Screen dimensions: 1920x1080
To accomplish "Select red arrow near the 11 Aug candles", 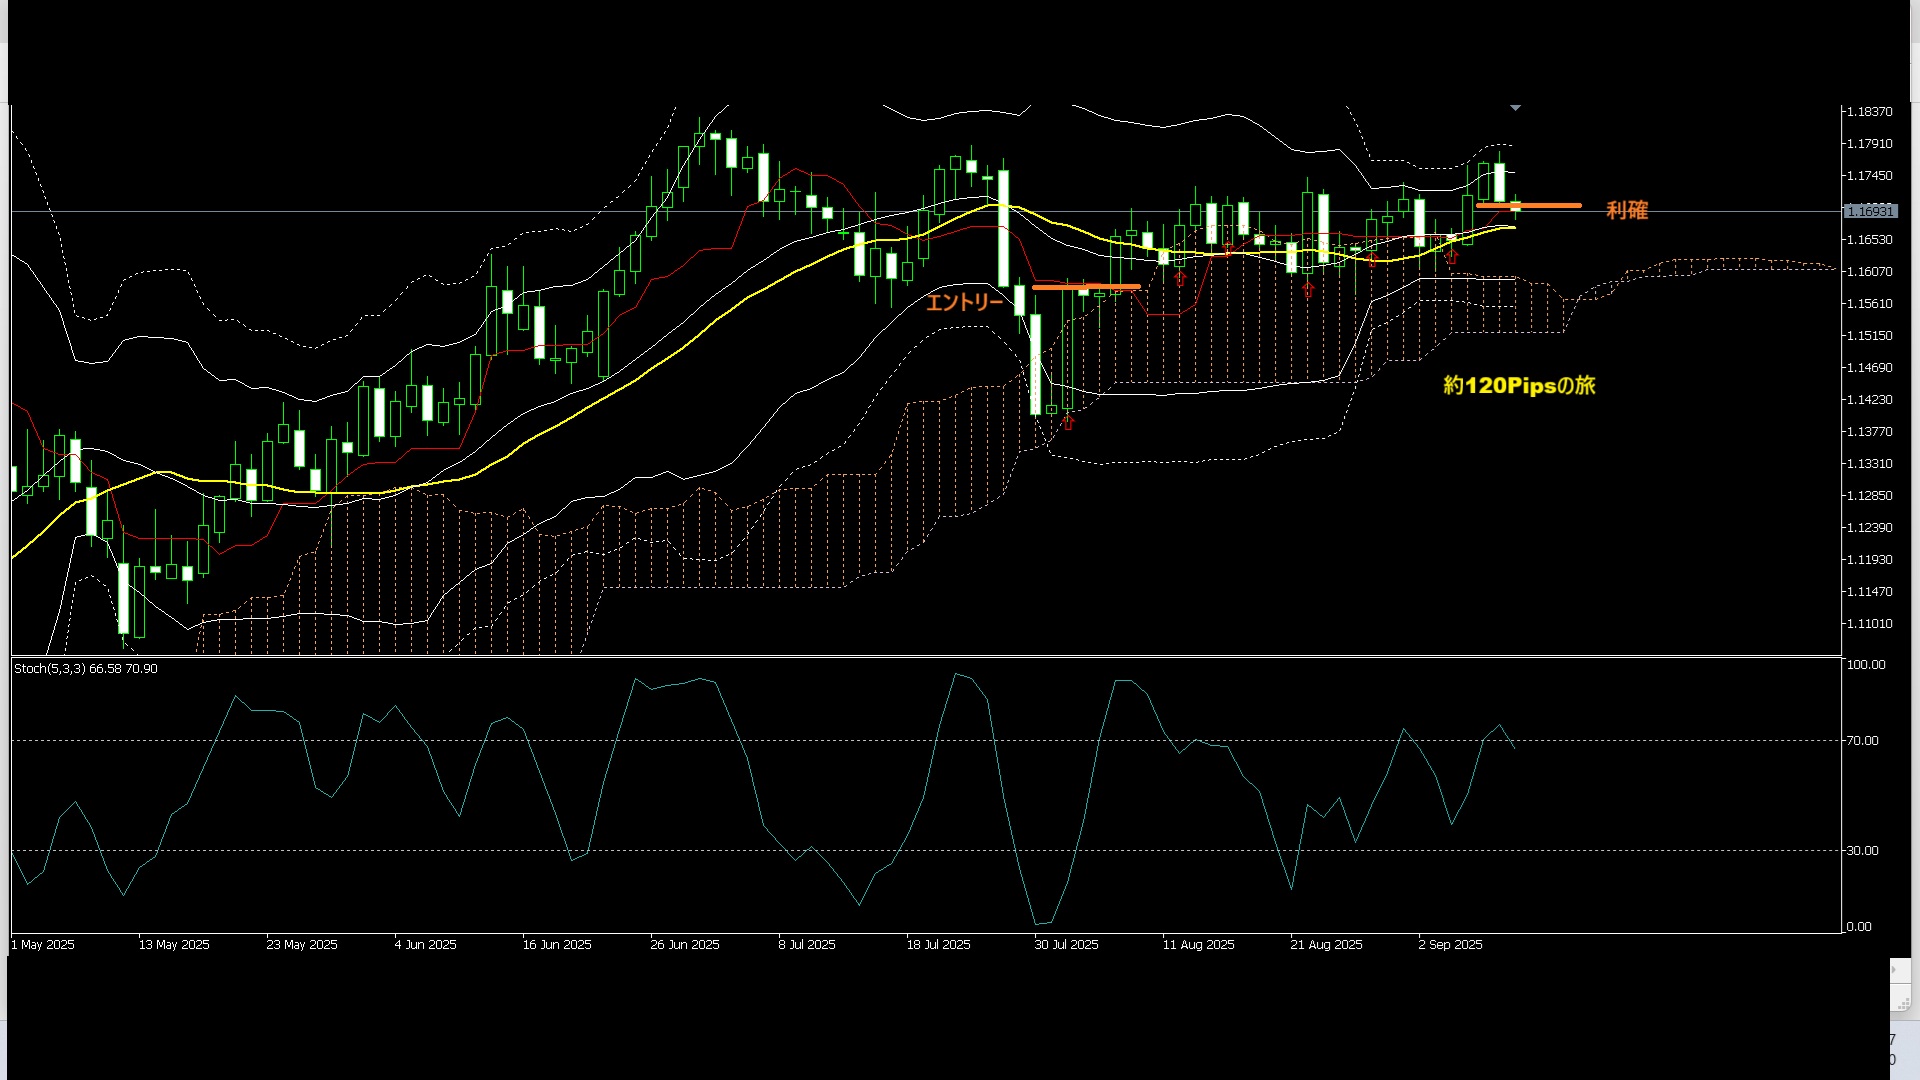I will 1180,278.
